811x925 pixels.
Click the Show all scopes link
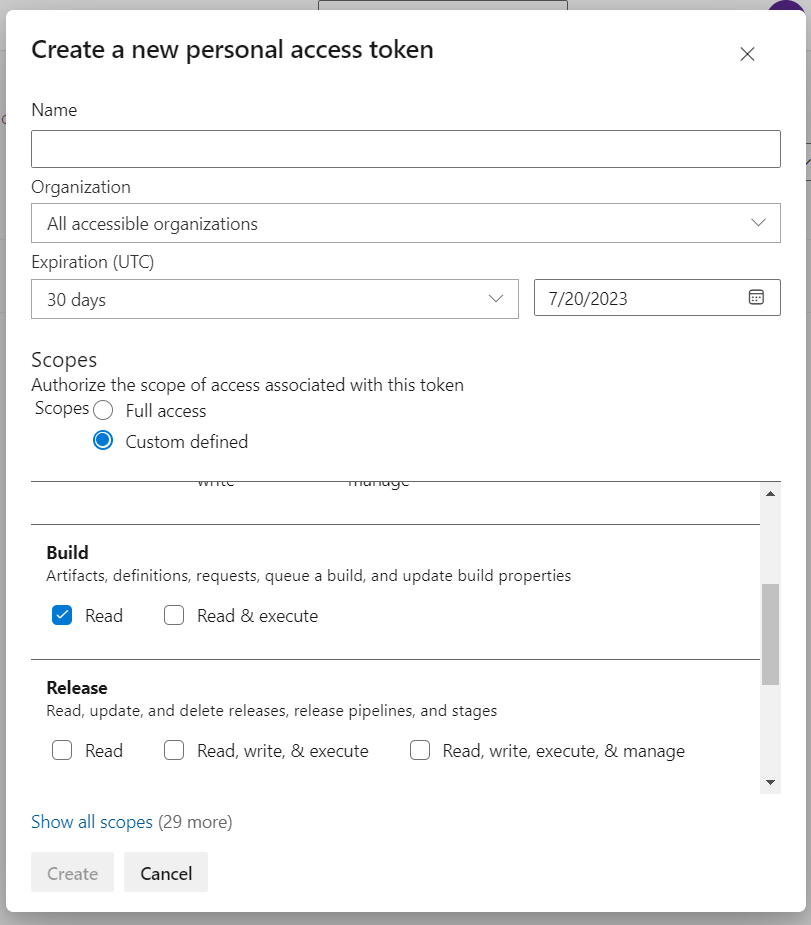coord(92,821)
